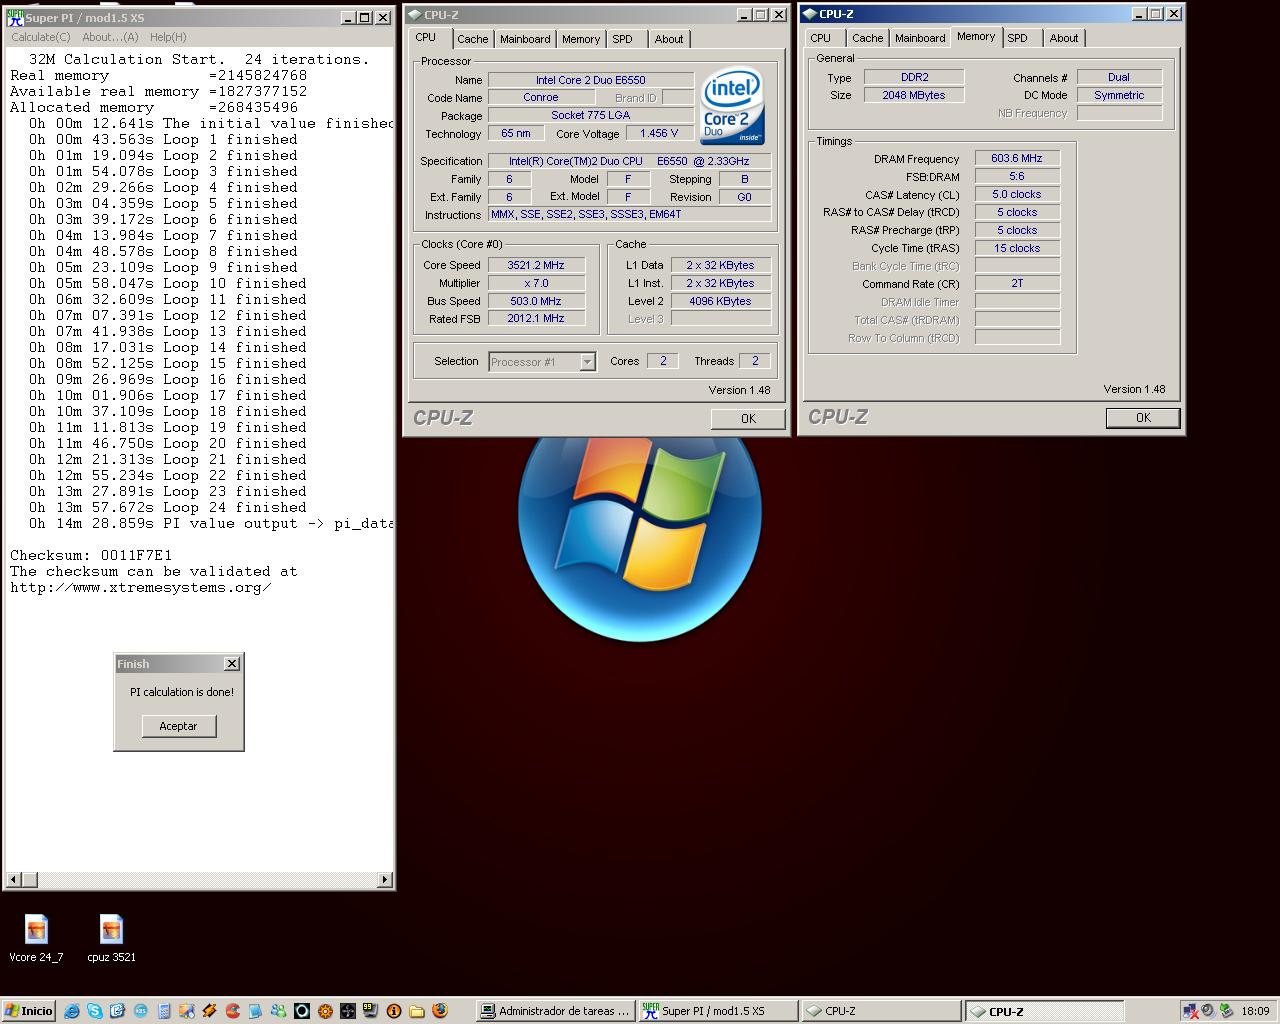This screenshot has width=1280, height=1024.
Task: Open the Help(H) menu in Super PI
Action: coord(168,37)
